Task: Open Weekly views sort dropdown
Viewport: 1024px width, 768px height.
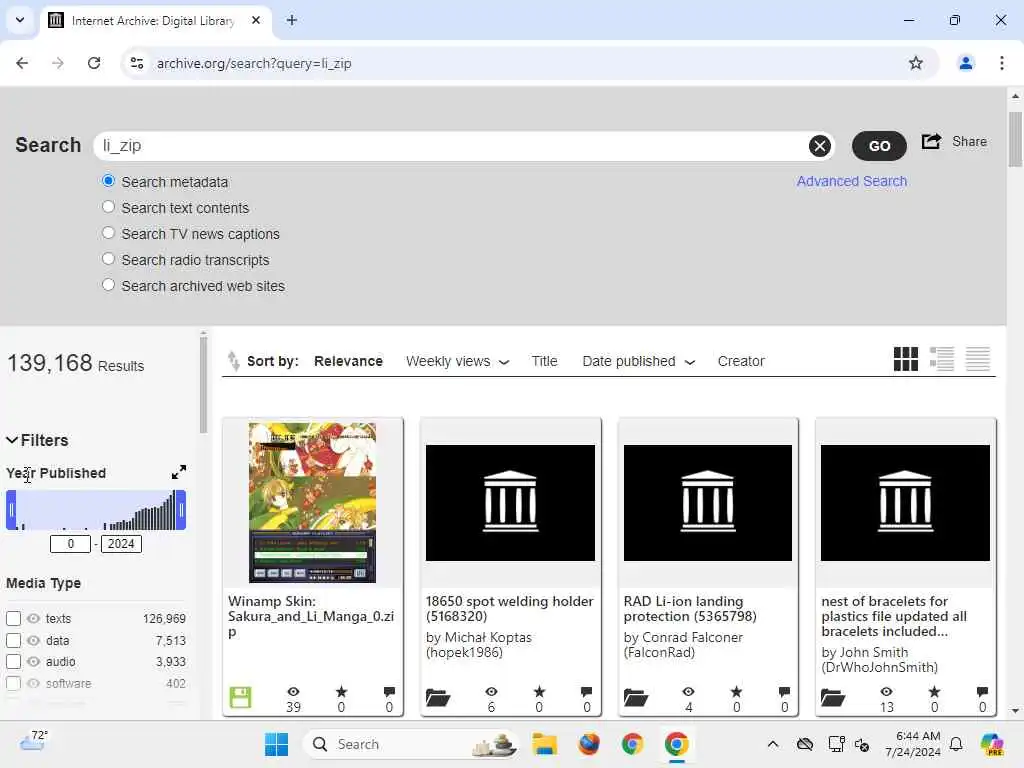Action: (x=457, y=361)
